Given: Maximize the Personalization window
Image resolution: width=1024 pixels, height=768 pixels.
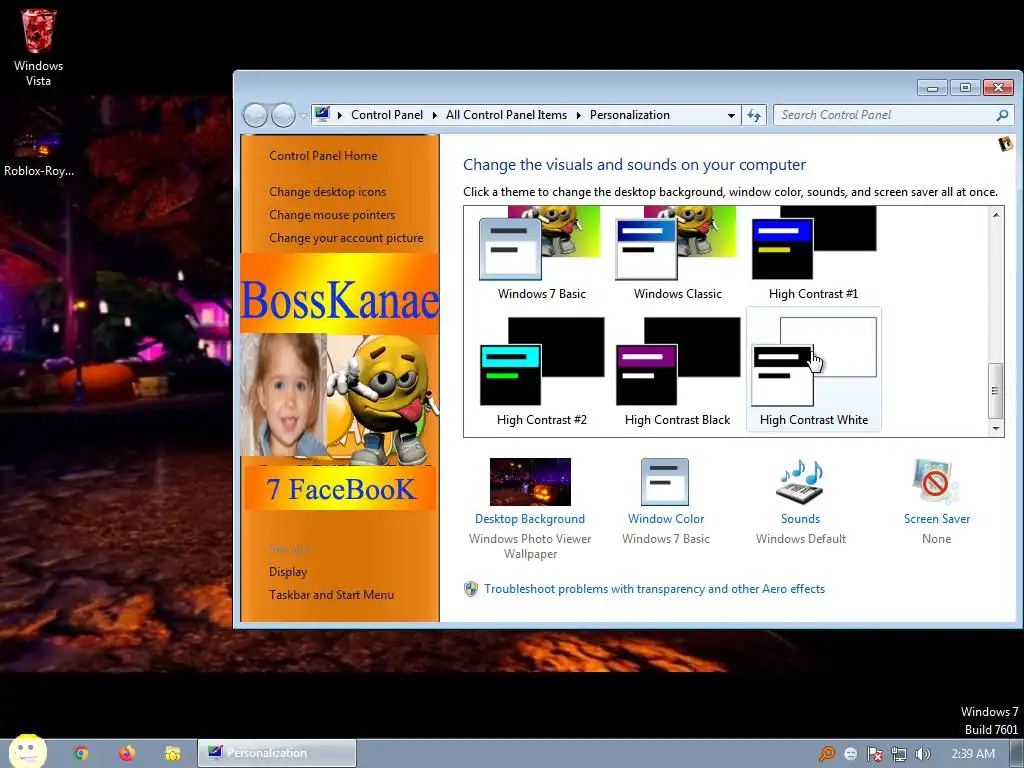Looking at the screenshot, I should pyautogui.click(x=965, y=88).
